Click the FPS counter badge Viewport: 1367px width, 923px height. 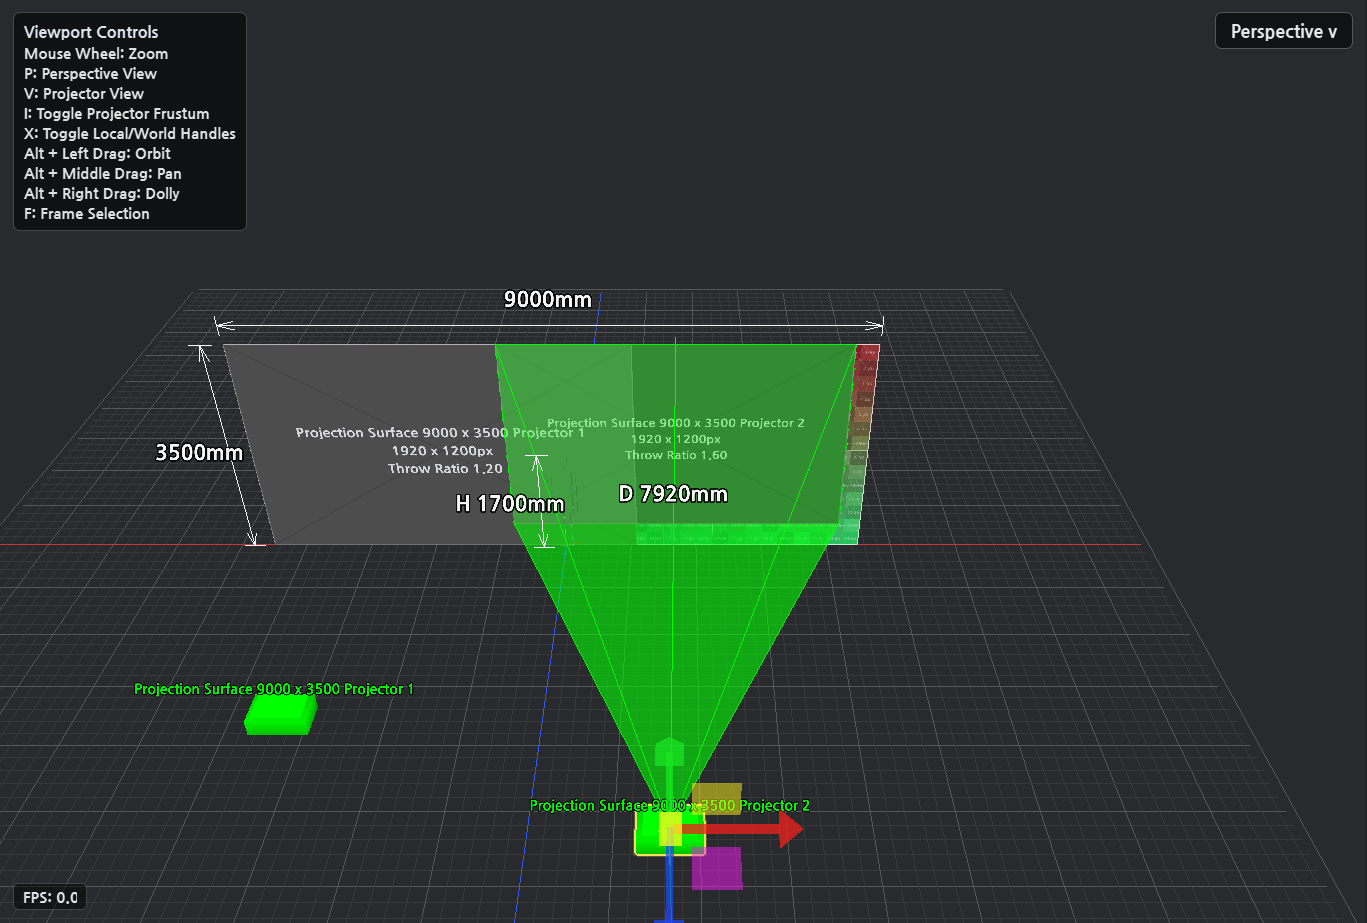49,897
